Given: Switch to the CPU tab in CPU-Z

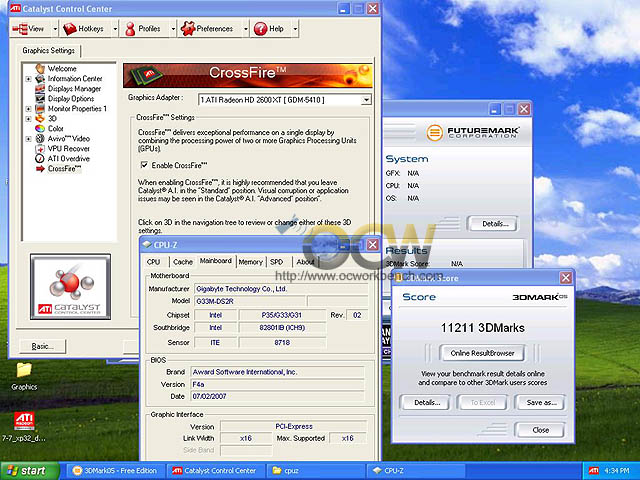Looking at the screenshot, I should 153,262.
